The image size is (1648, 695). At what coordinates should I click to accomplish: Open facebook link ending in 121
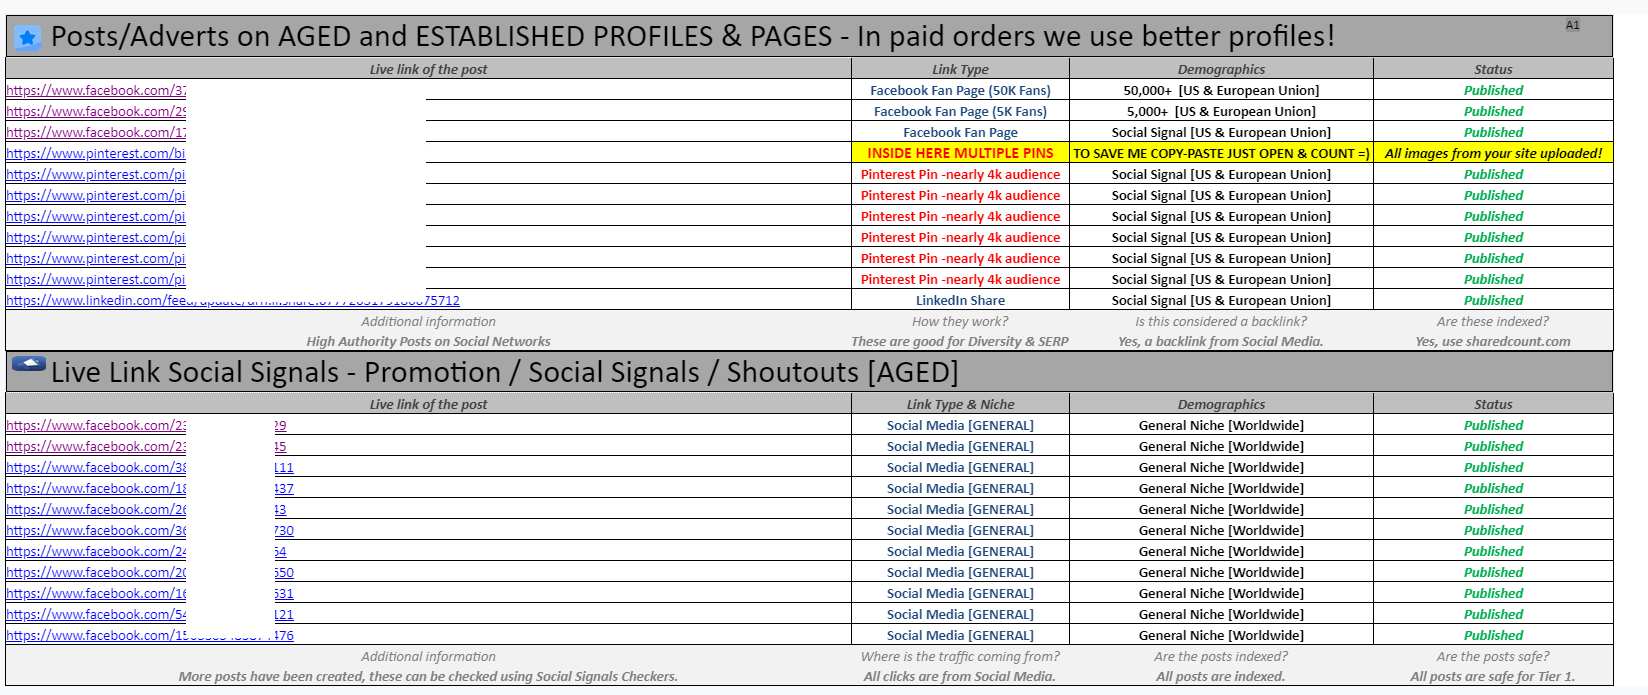[x=150, y=614]
